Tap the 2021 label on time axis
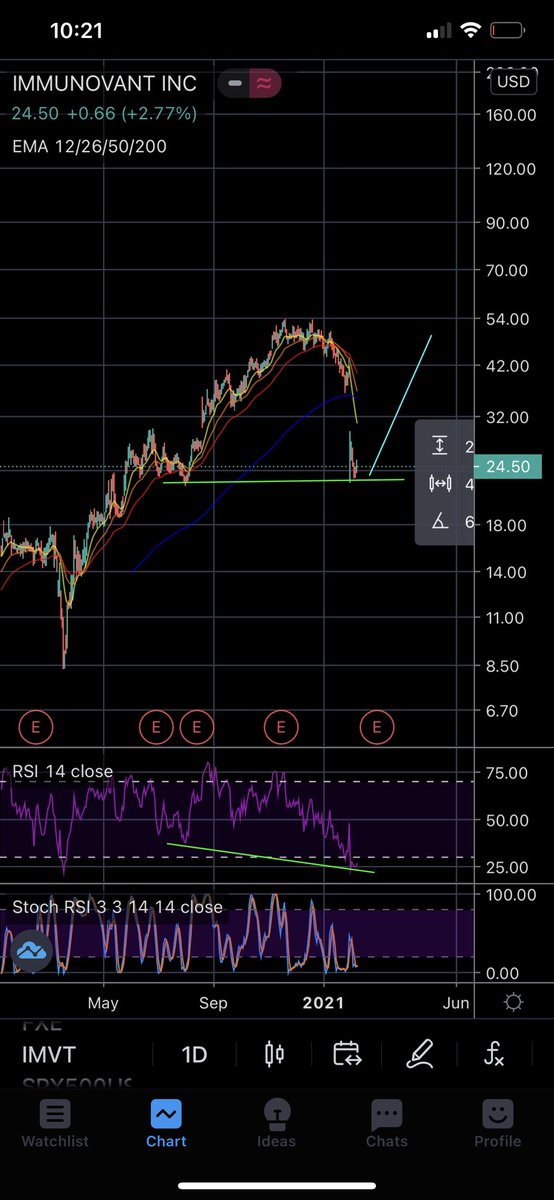This screenshot has height=1200, width=554. click(324, 1002)
